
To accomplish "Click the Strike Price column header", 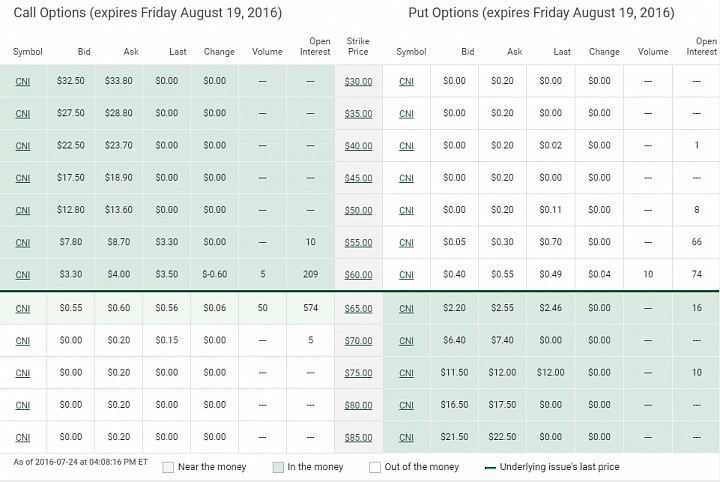I will click(358, 46).
